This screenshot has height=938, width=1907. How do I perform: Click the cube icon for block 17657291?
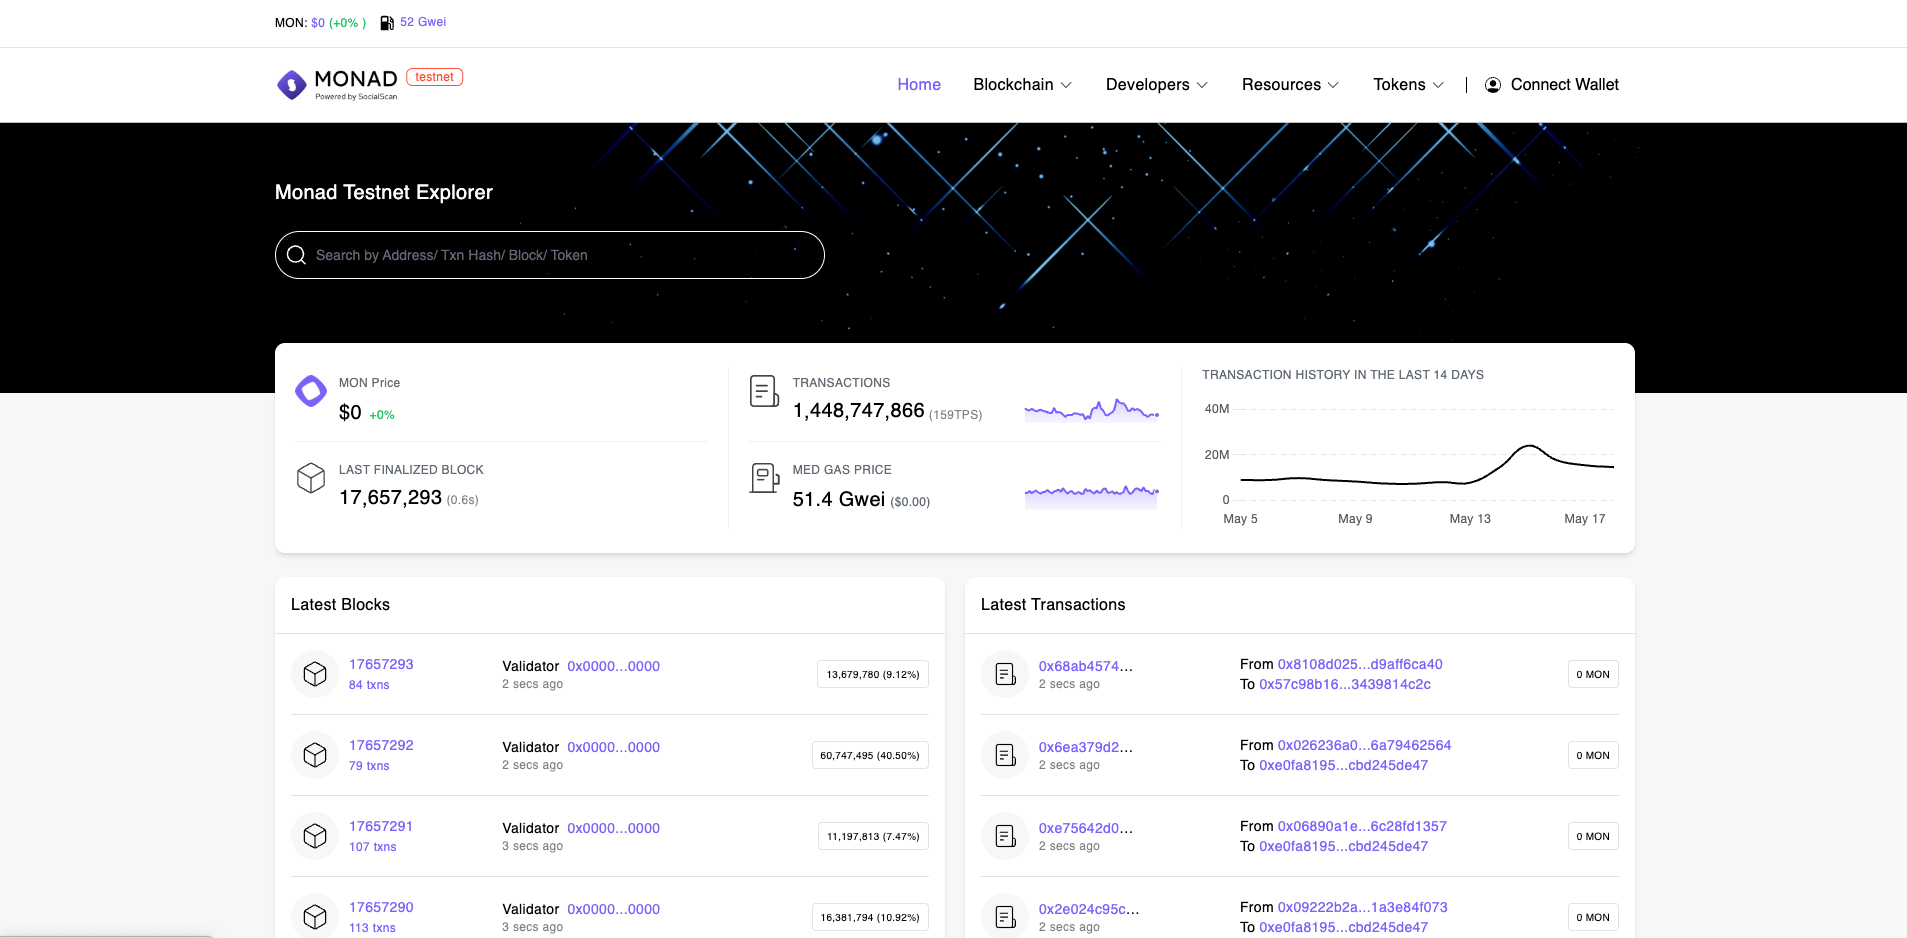pos(315,836)
